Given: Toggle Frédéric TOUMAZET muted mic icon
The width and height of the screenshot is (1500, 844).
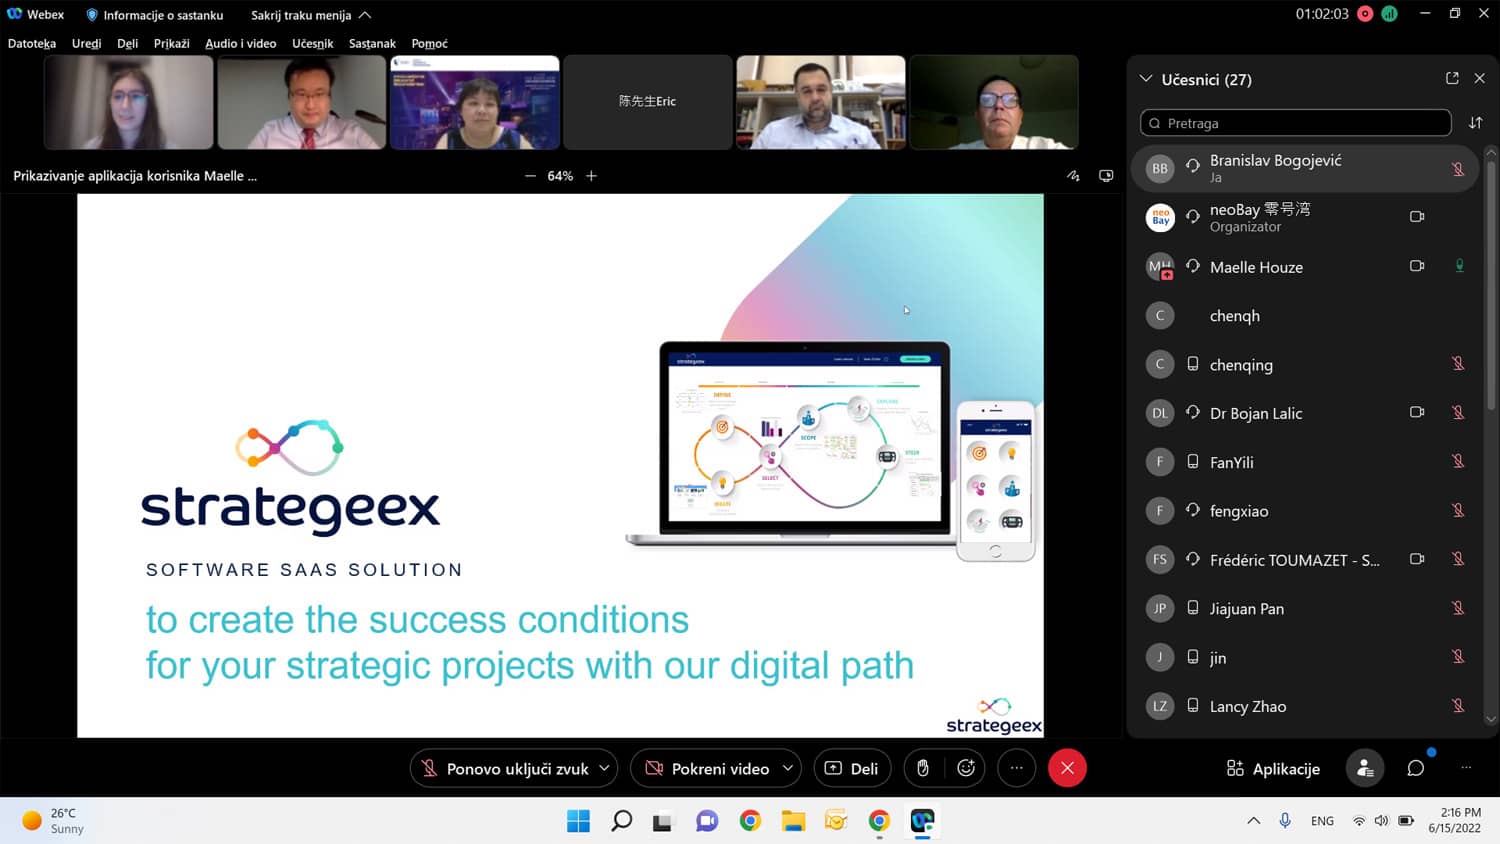Looking at the screenshot, I should pyautogui.click(x=1458, y=560).
